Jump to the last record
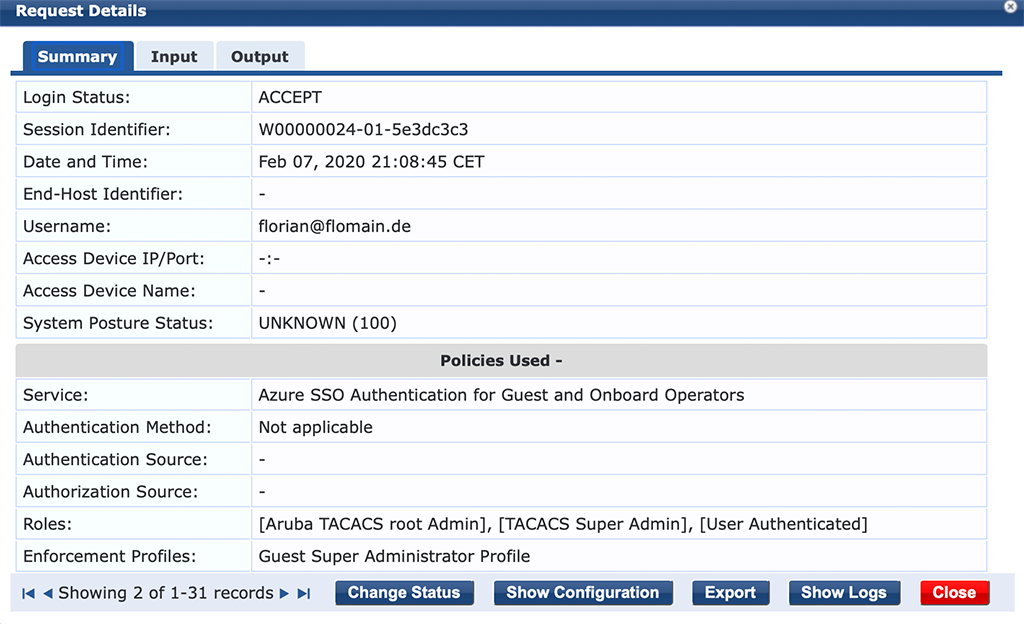 pyautogui.click(x=302, y=592)
